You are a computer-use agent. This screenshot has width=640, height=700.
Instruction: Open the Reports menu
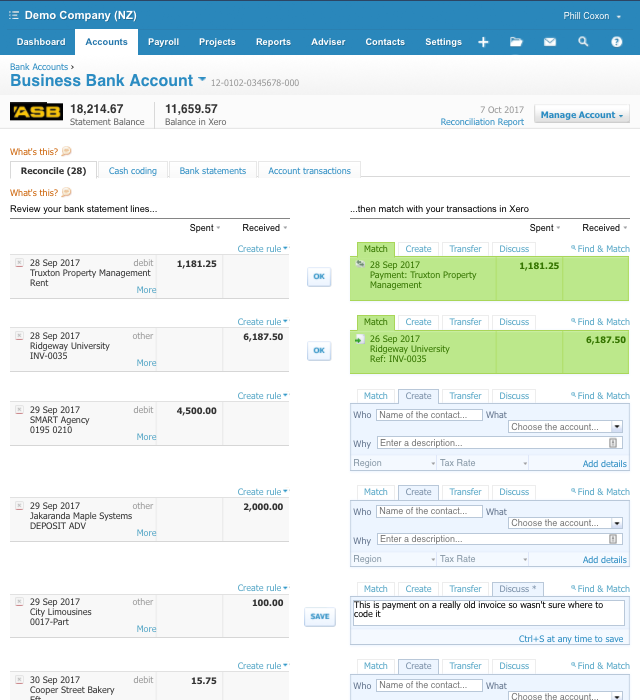point(273,42)
